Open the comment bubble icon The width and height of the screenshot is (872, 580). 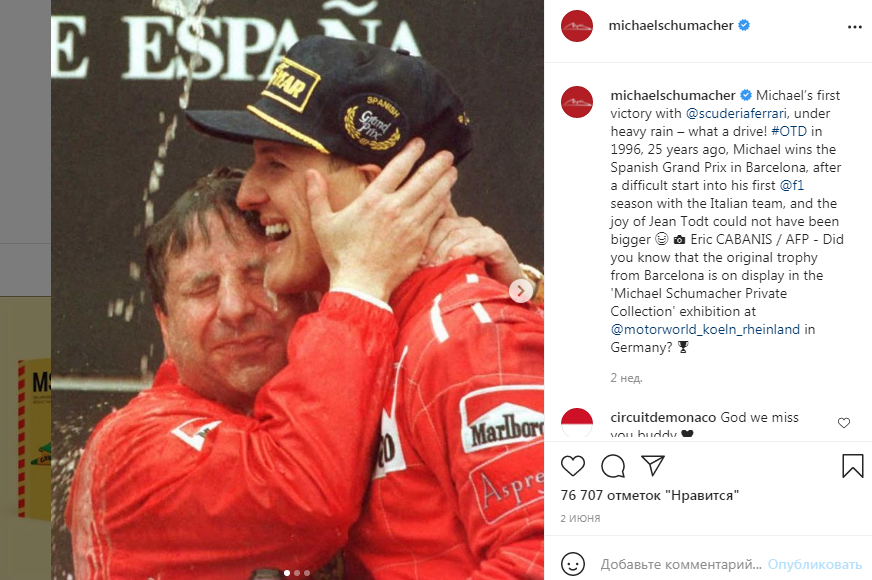(x=613, y=466)
